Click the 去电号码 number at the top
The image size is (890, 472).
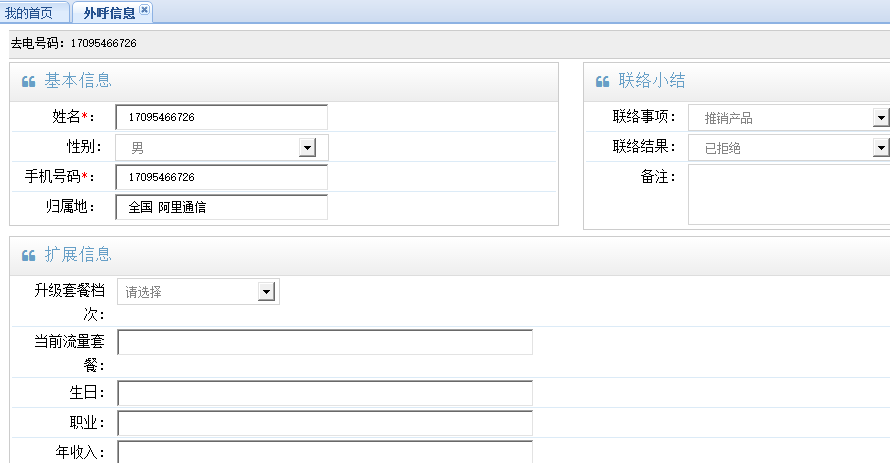pos(103,44)
